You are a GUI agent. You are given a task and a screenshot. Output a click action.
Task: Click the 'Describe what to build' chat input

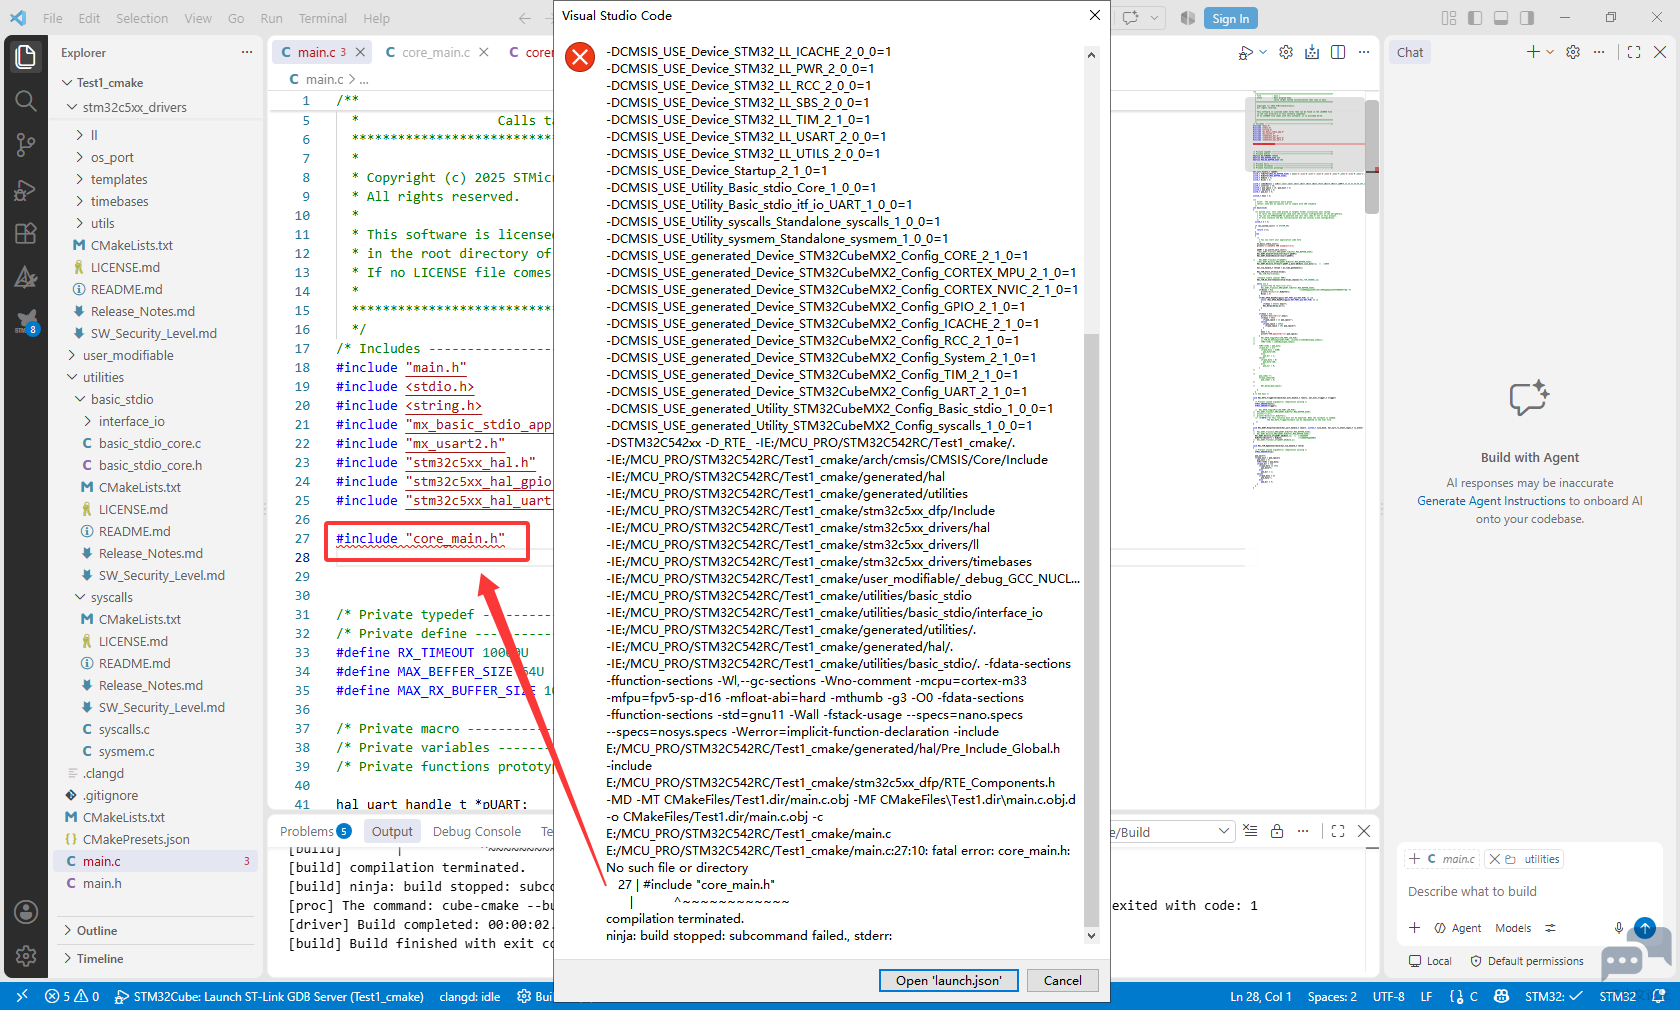click(x=1530, y=891)
